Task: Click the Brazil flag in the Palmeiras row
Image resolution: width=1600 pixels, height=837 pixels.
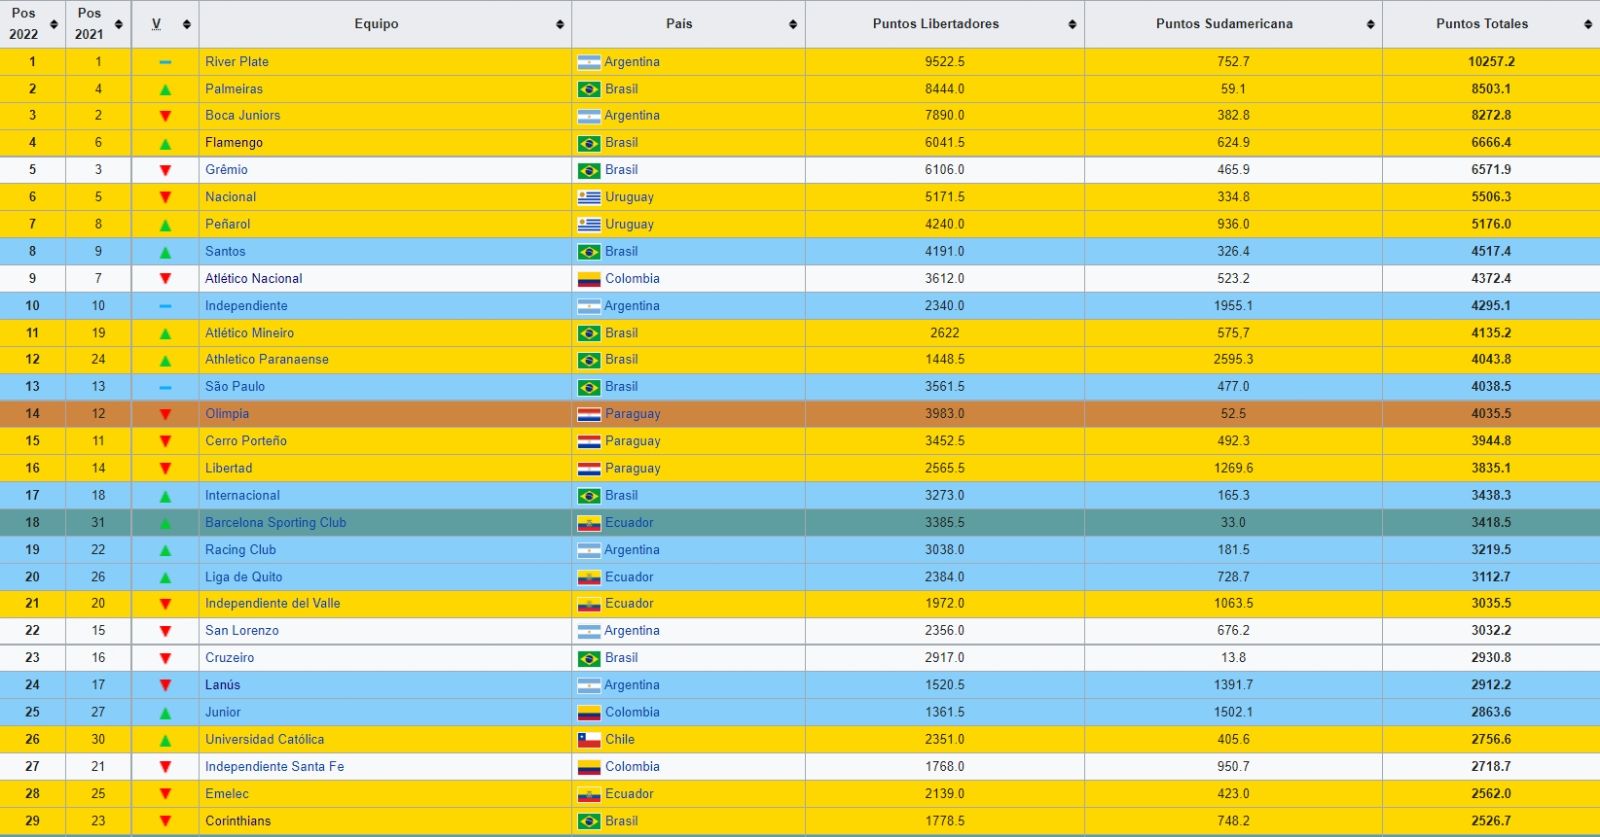Action: [589, 89]
